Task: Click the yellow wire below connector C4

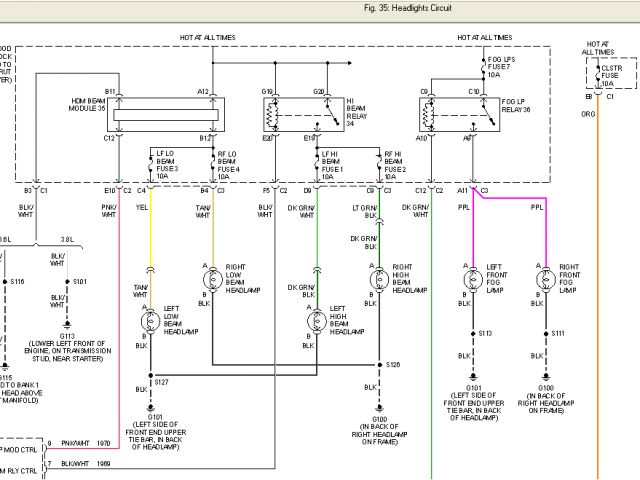Action: coord(150,230)
